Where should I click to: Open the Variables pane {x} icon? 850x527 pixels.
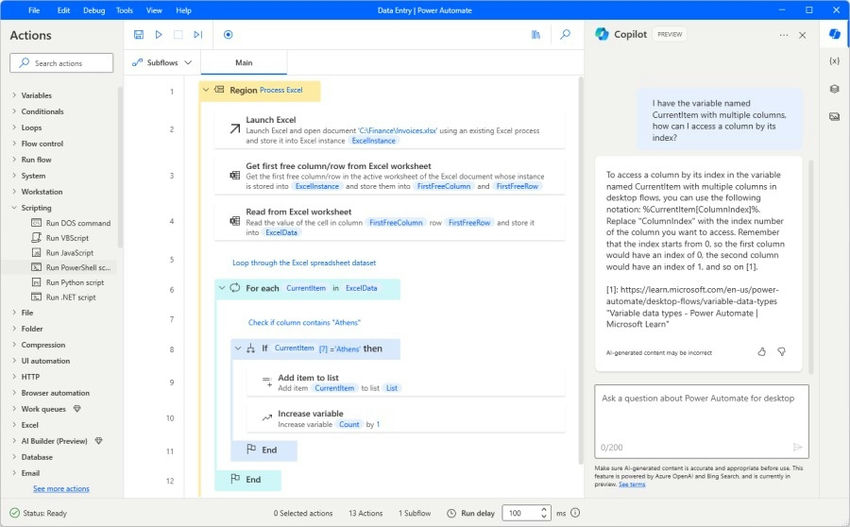pos(835,61)
